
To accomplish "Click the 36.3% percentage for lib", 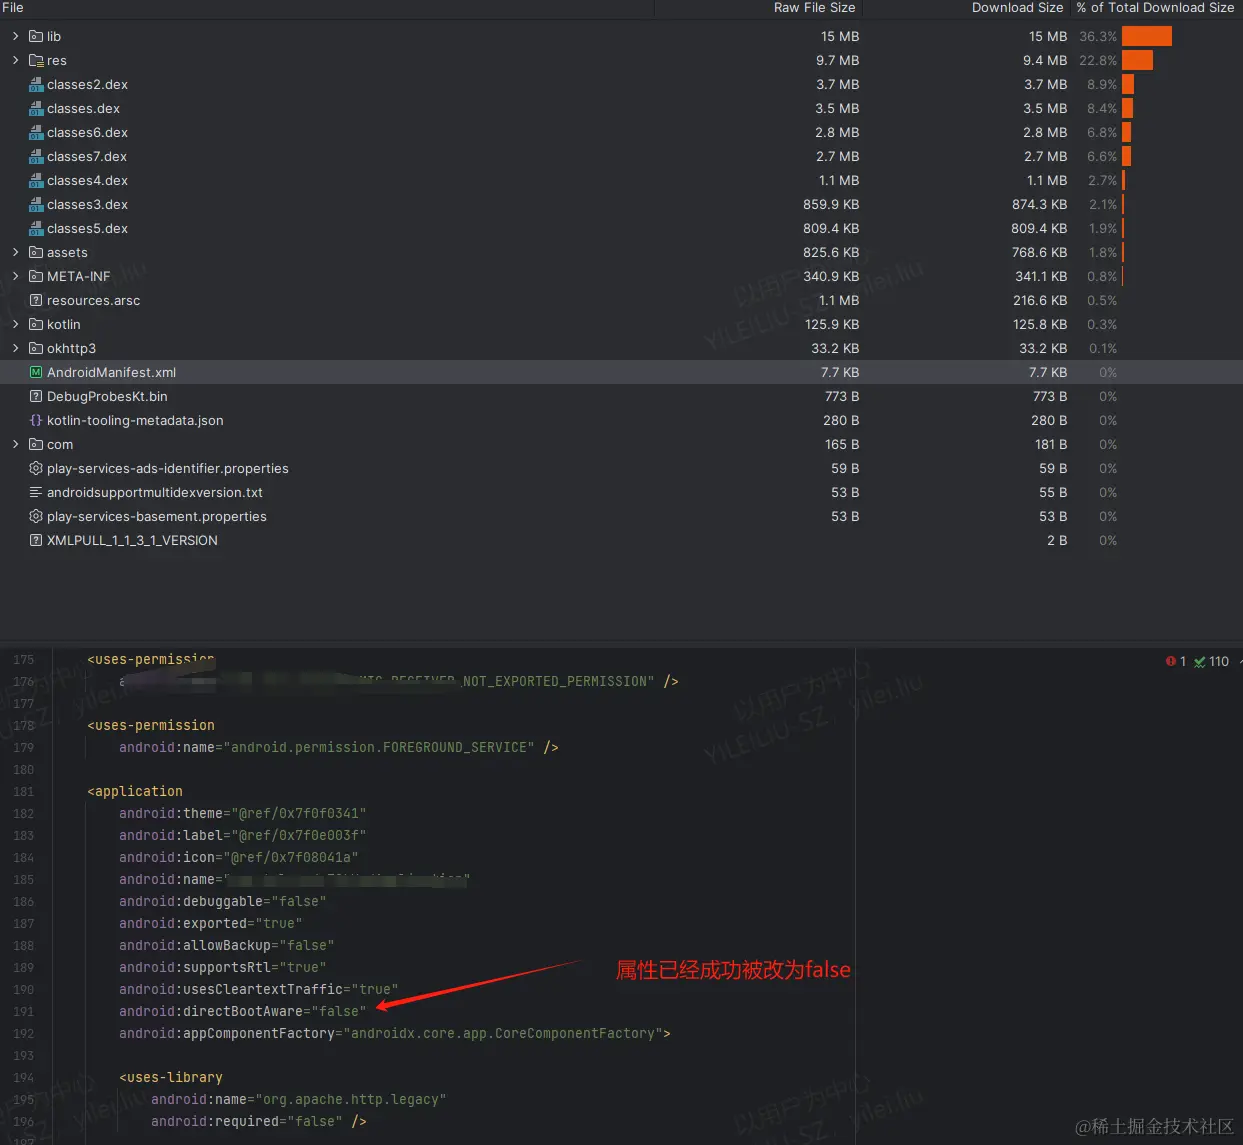I will (x=1098, y=36).
